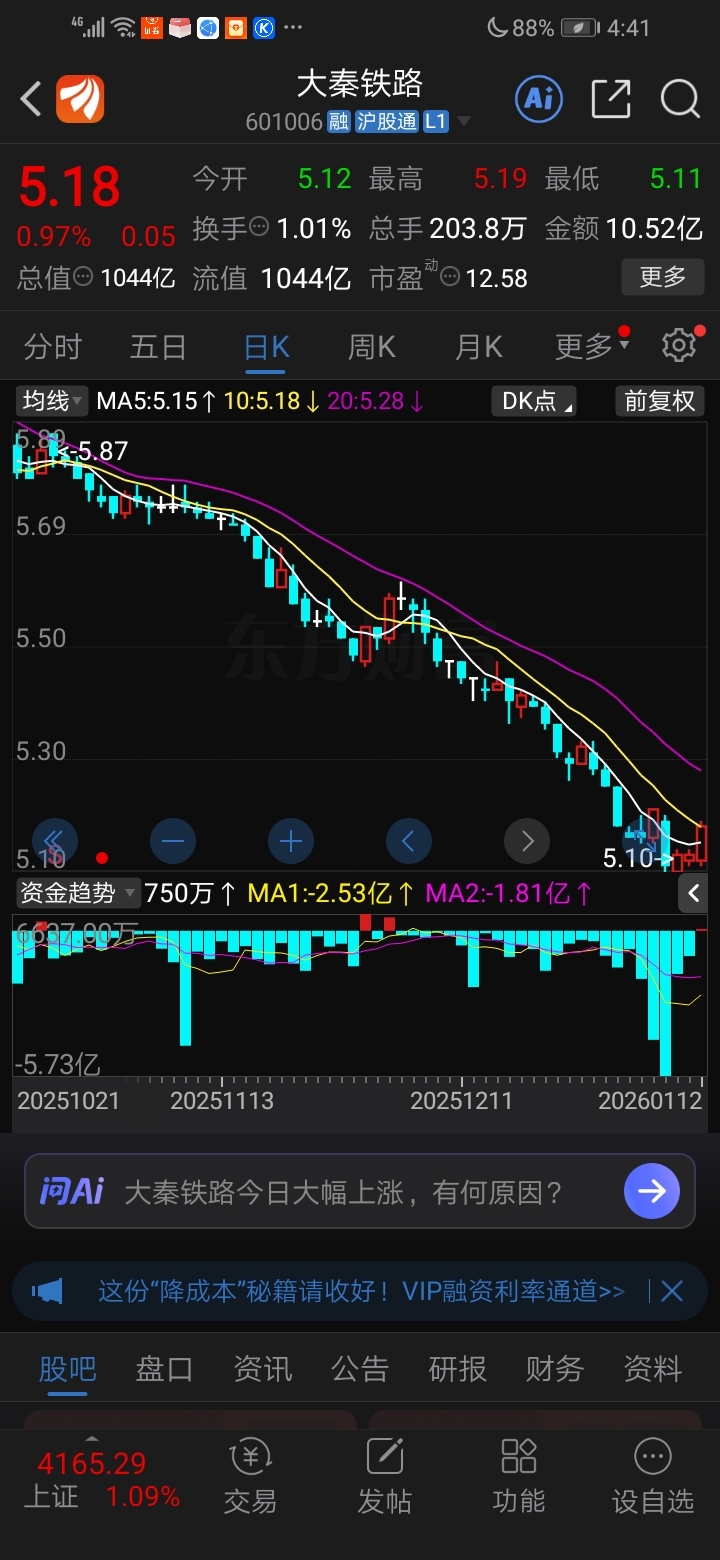Jump chart to earliest with double-left arrows
720x1560 pixels.
(54, 841)
